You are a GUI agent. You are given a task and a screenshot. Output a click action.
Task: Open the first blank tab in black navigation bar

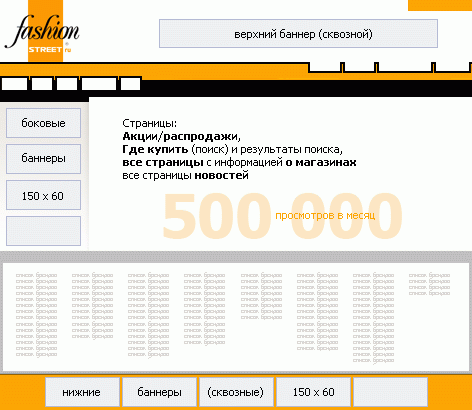pos(15,84)
